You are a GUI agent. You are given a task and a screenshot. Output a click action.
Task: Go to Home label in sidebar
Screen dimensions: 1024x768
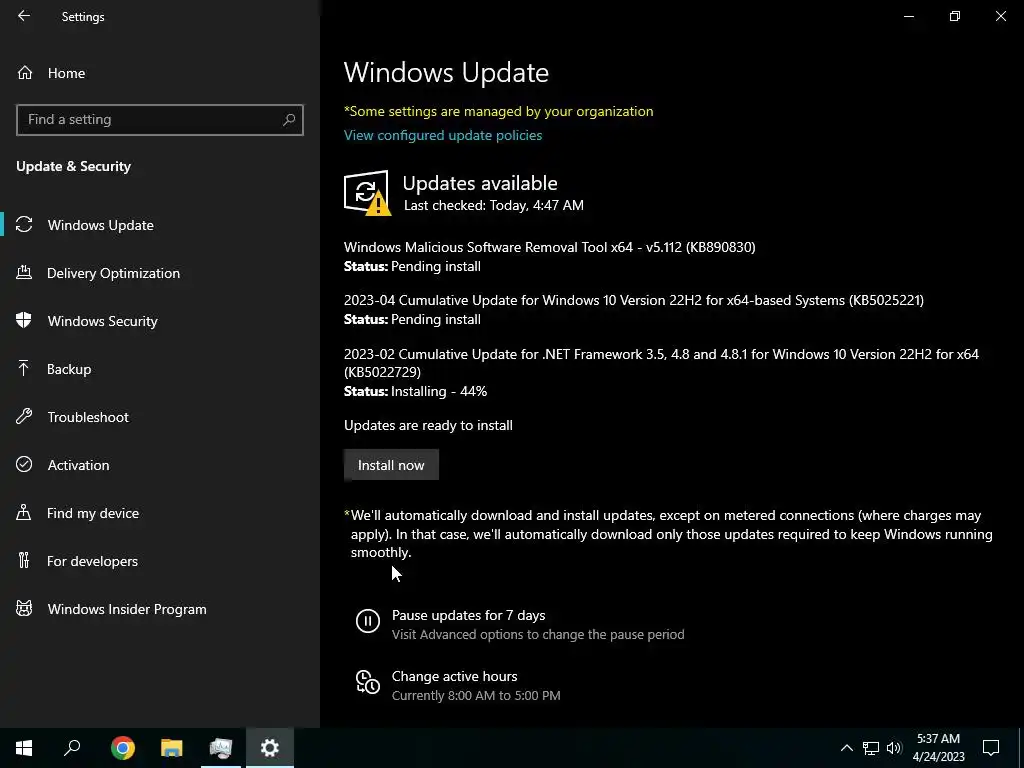pos(66,73)
